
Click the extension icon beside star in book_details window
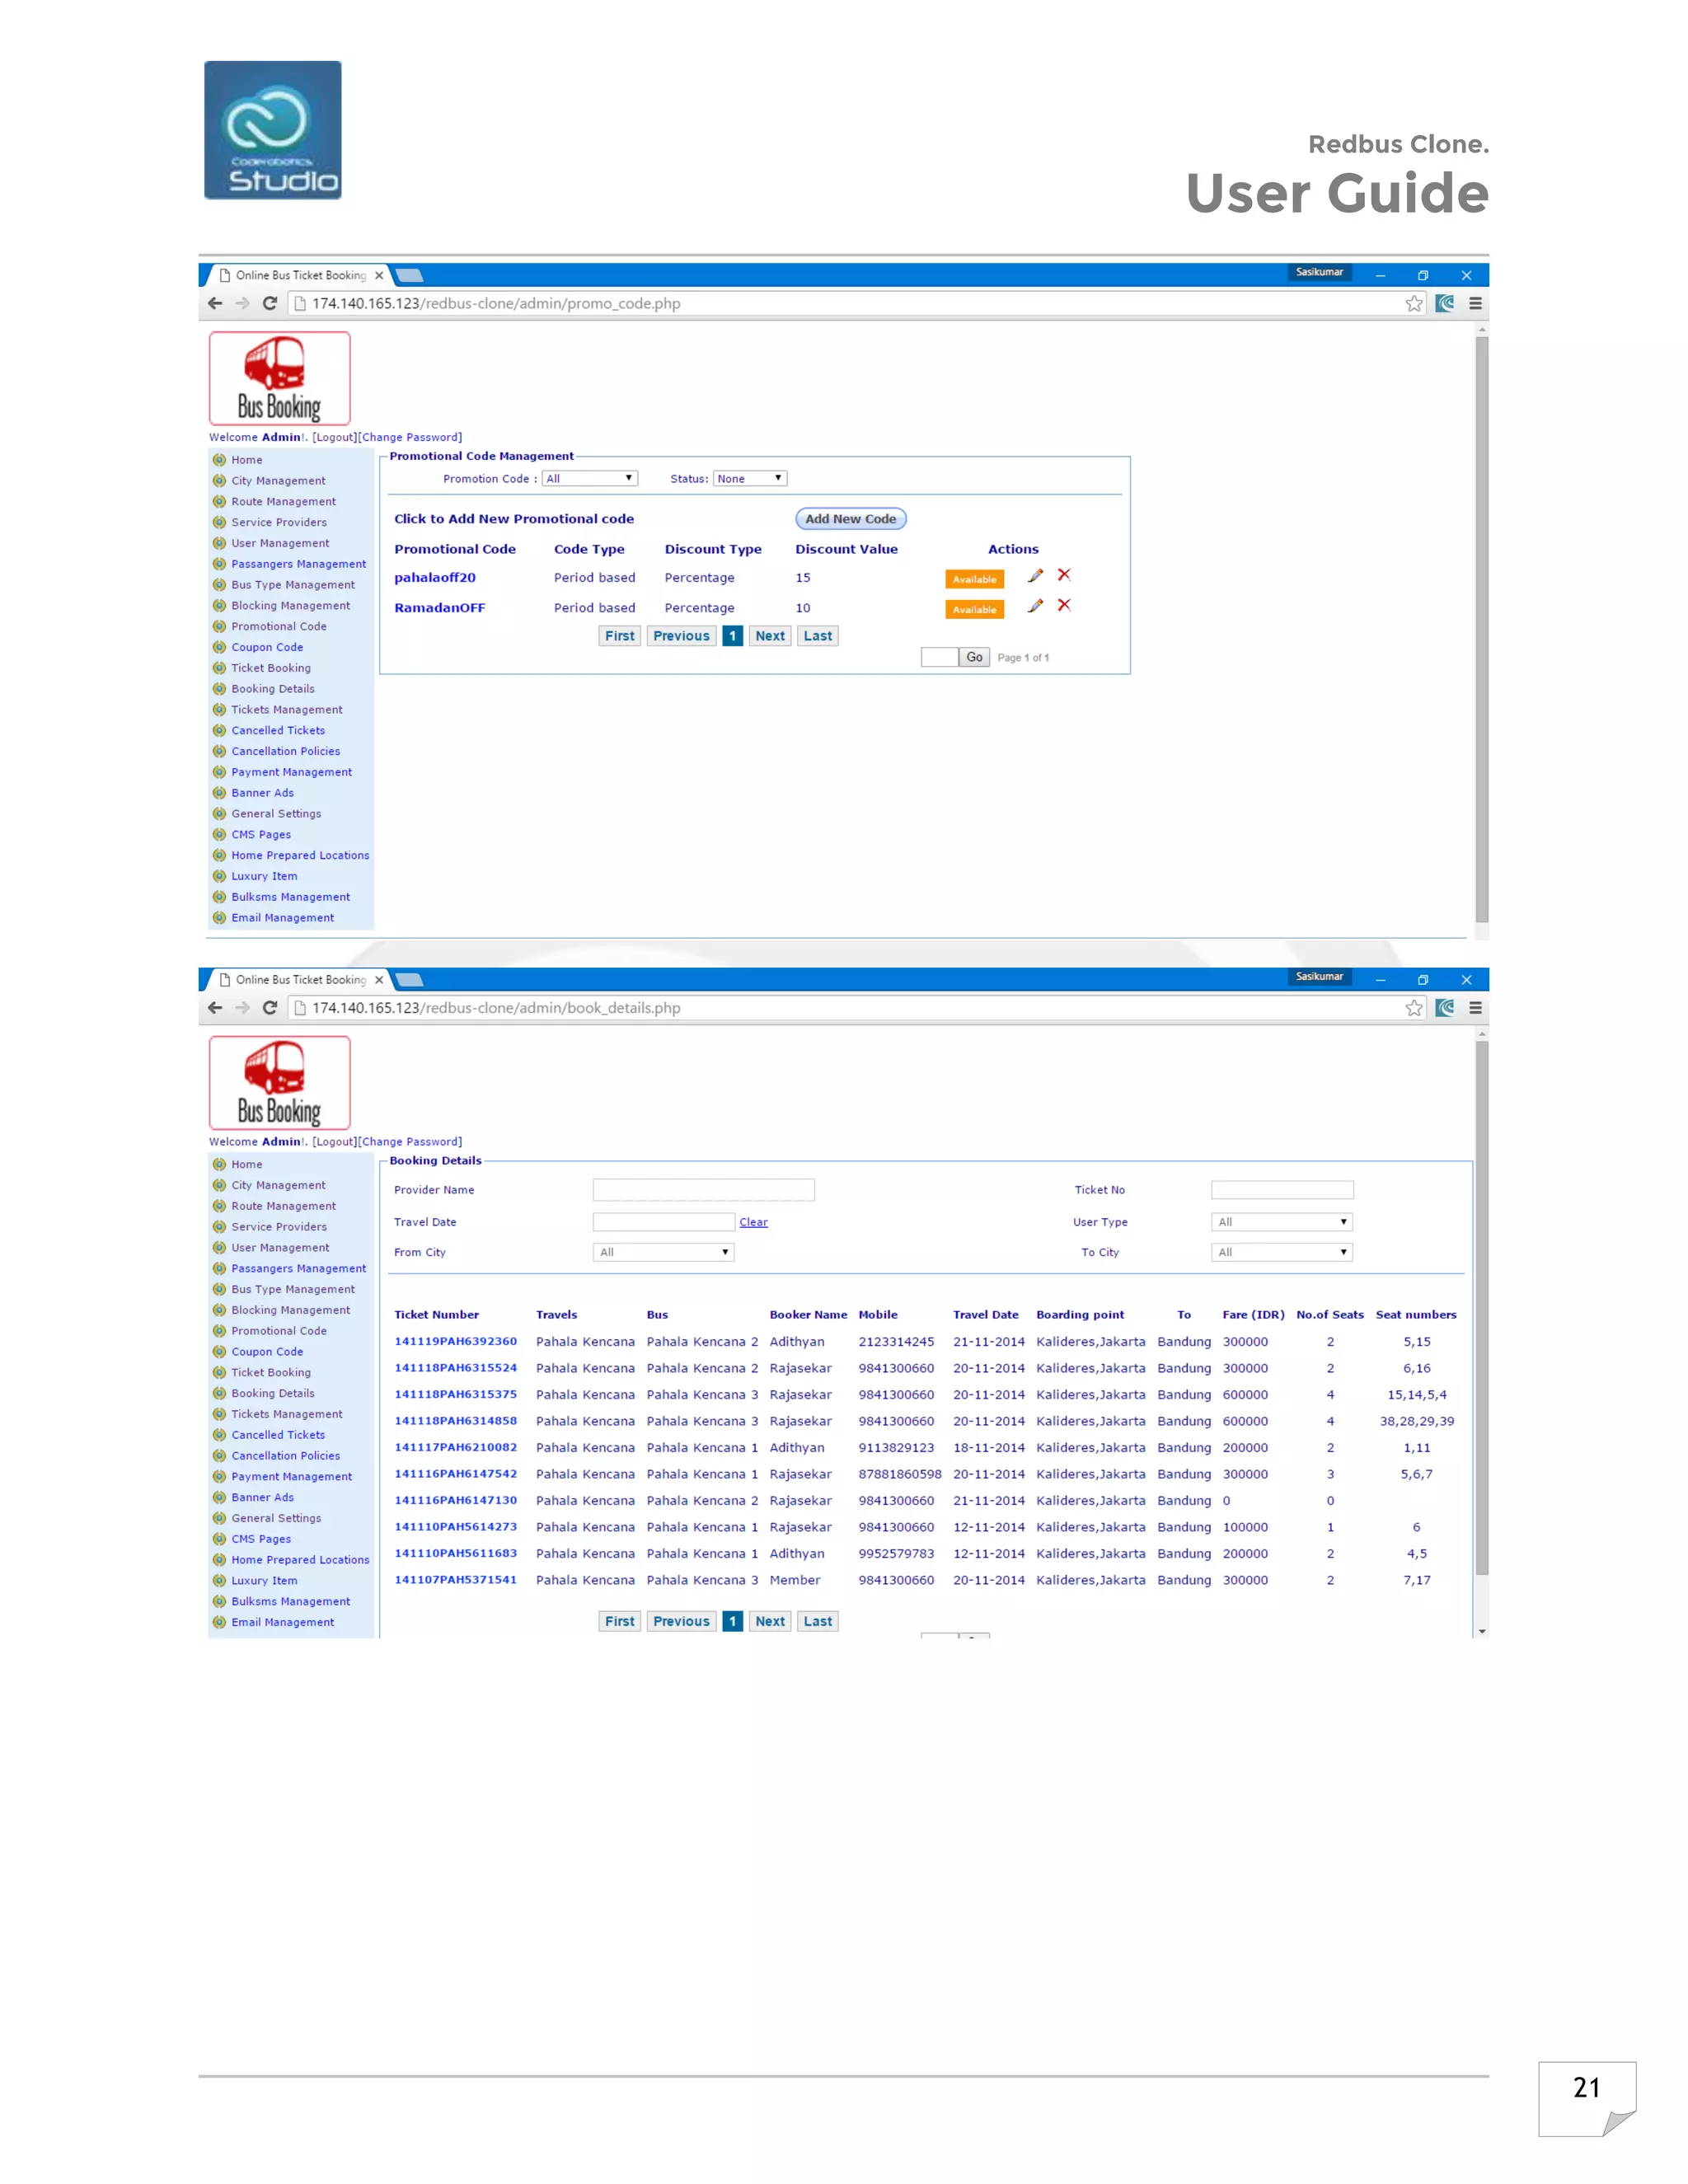1445,1008
